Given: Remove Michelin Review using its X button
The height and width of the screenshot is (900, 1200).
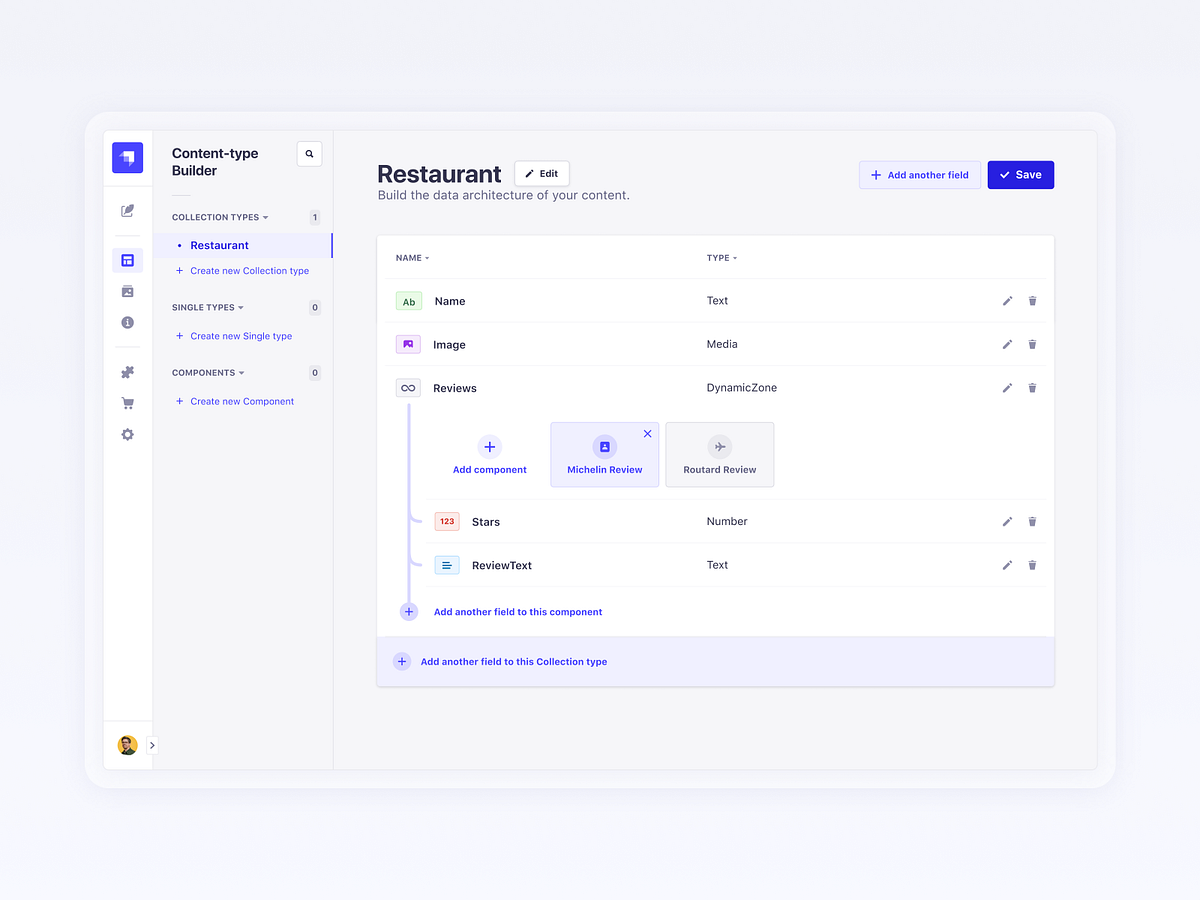Looking at the screenshot, I should click(647, 434).
